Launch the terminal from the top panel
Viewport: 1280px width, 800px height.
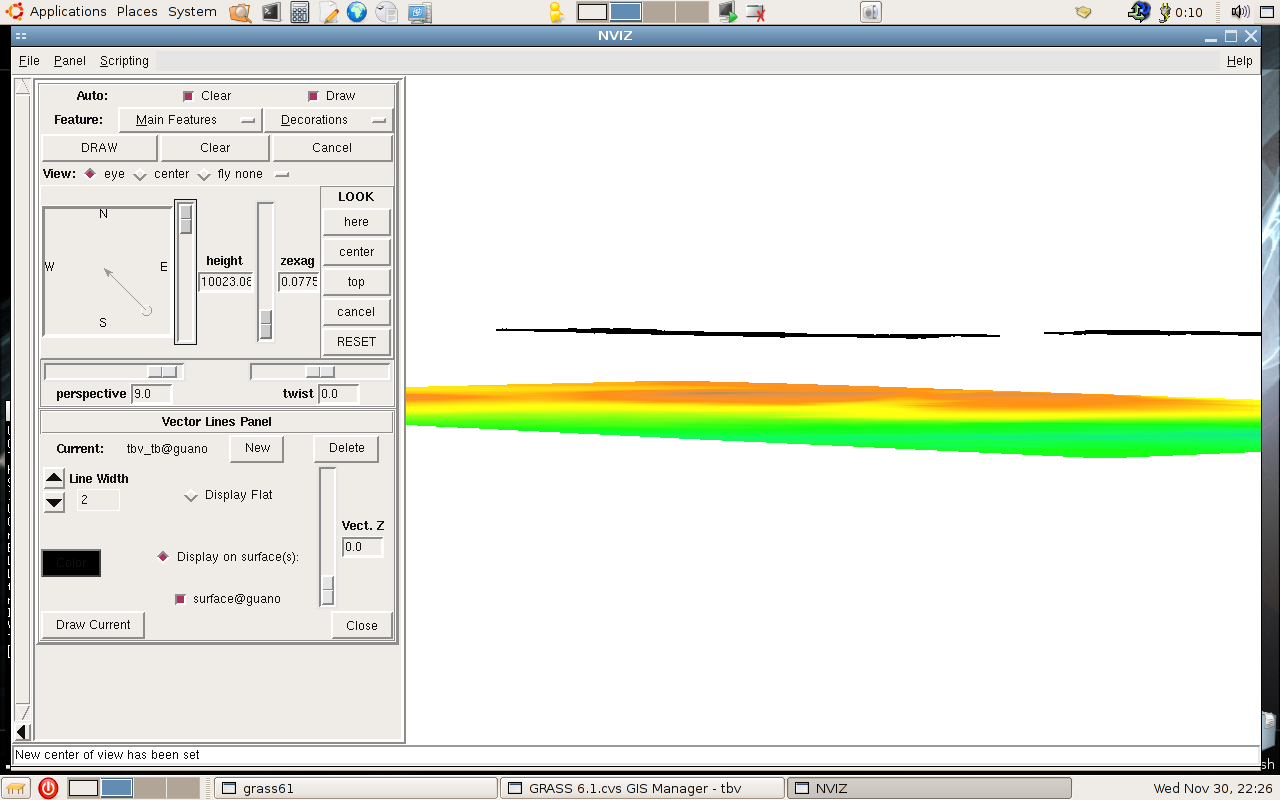[x=271, y=13]
